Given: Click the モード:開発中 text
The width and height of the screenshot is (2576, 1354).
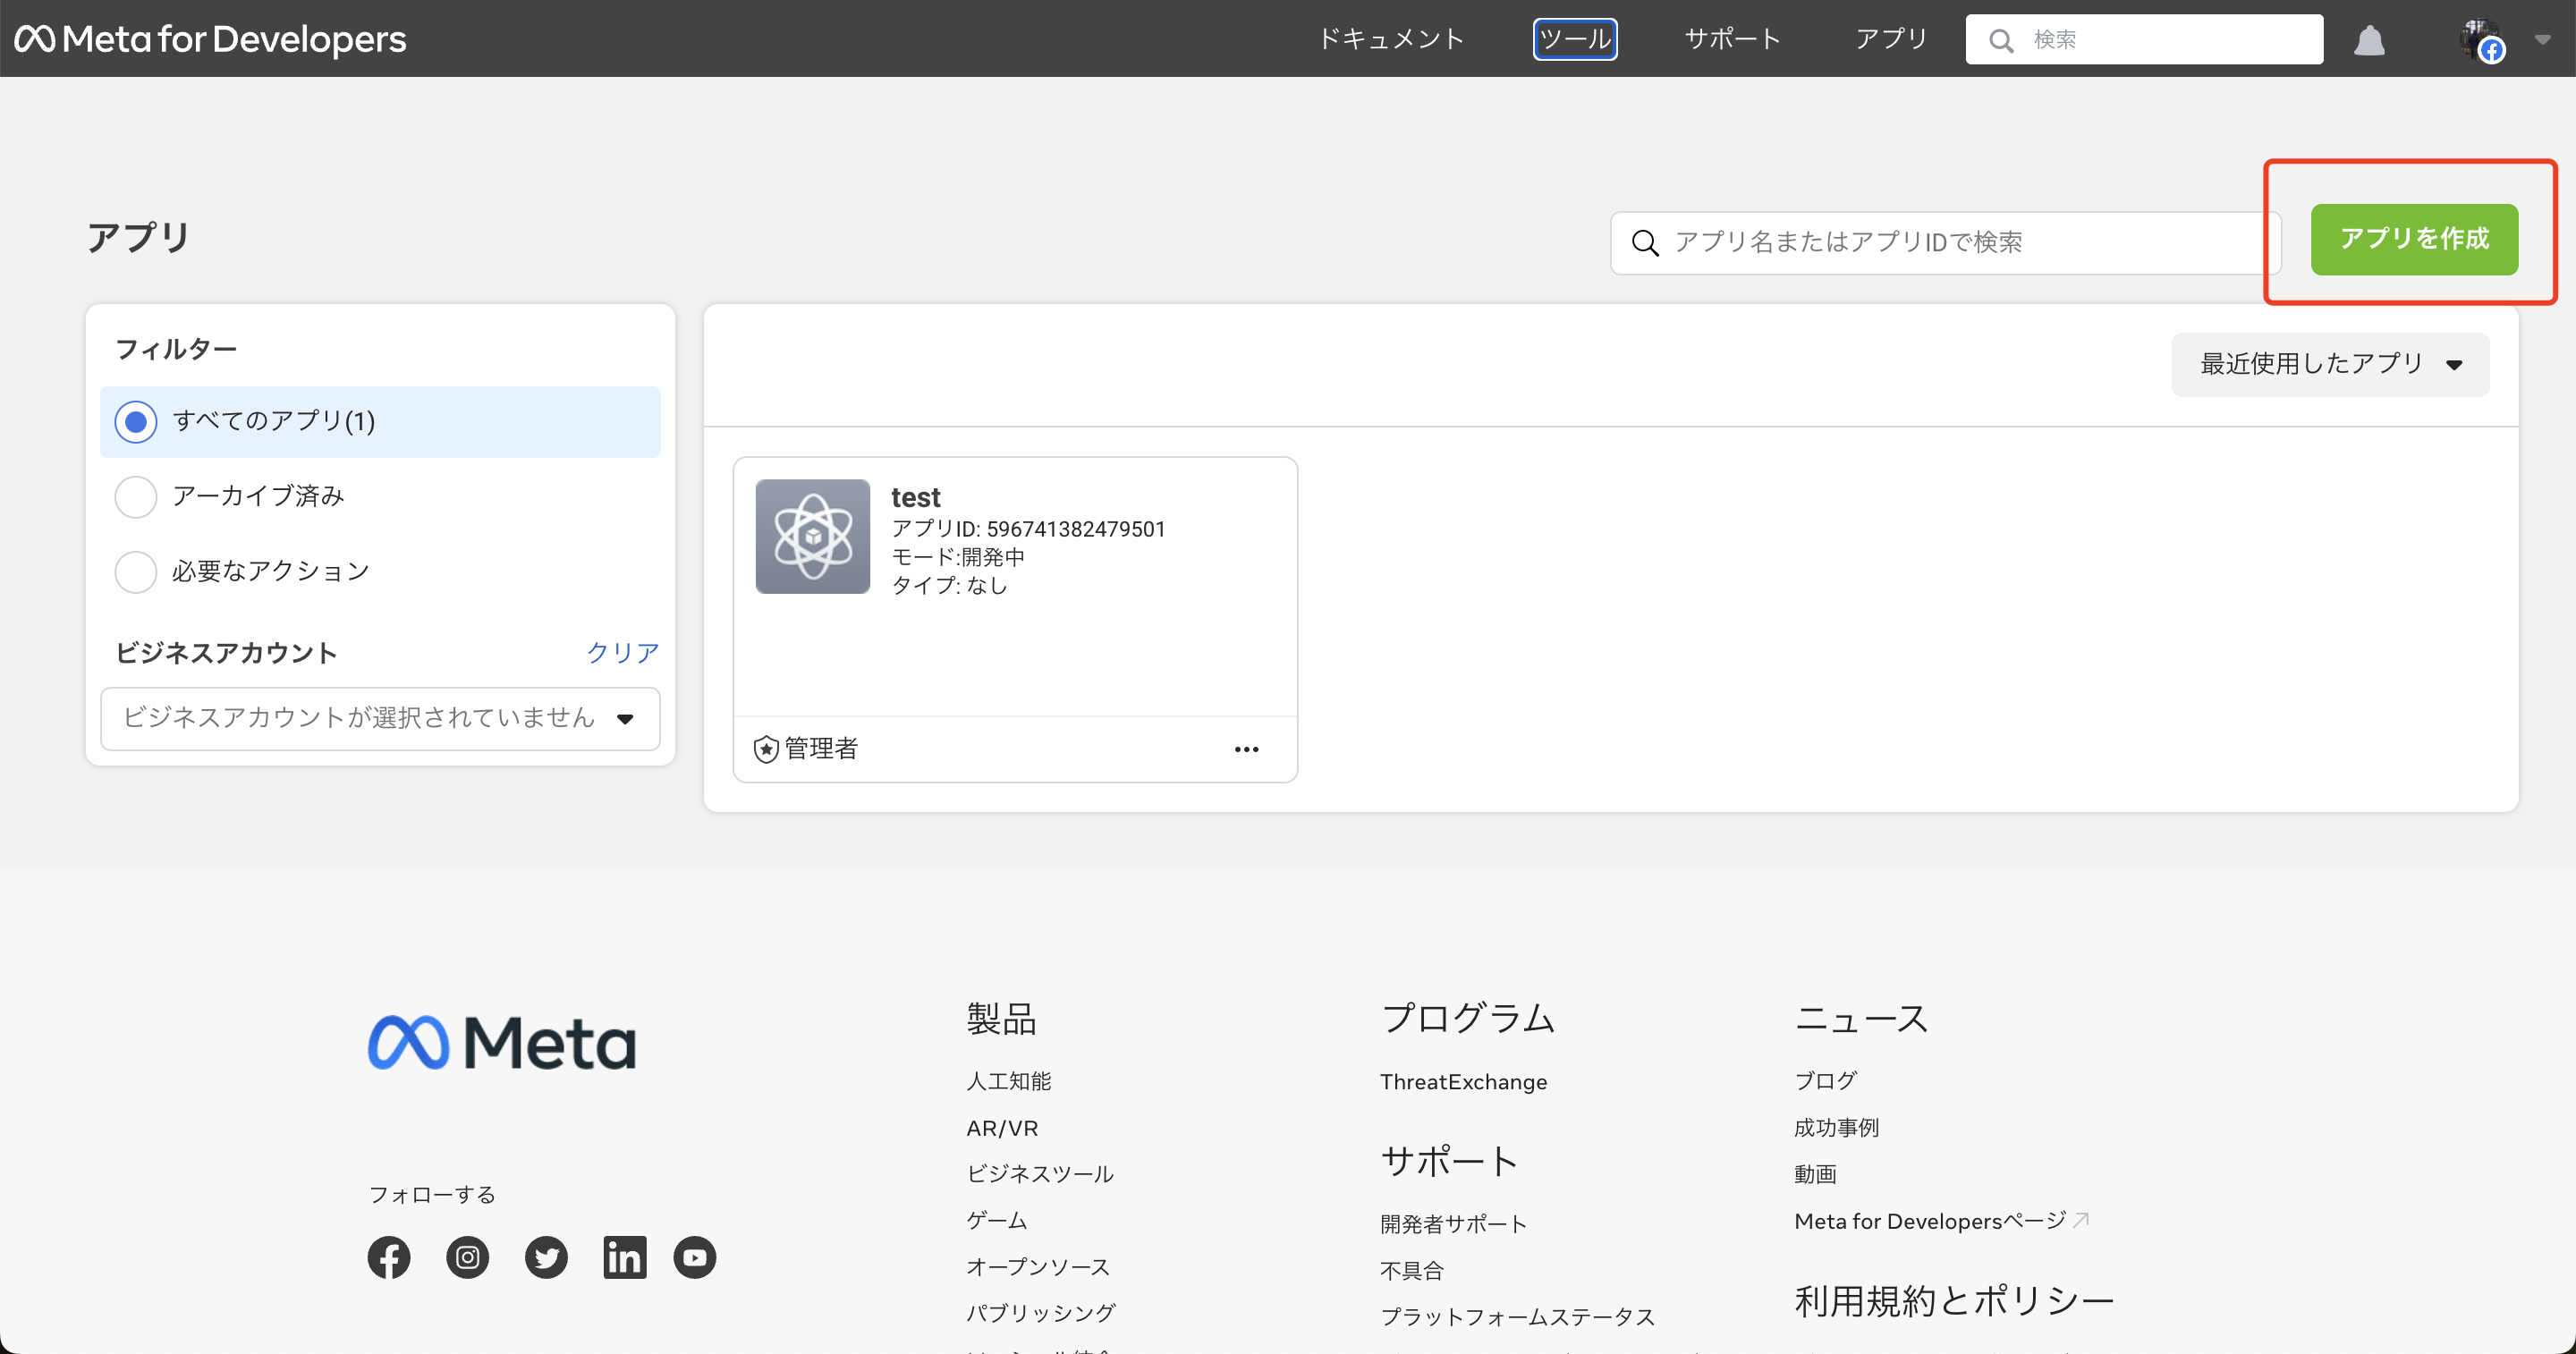Looking at the screenshot, I should click(x=957, y=557).
